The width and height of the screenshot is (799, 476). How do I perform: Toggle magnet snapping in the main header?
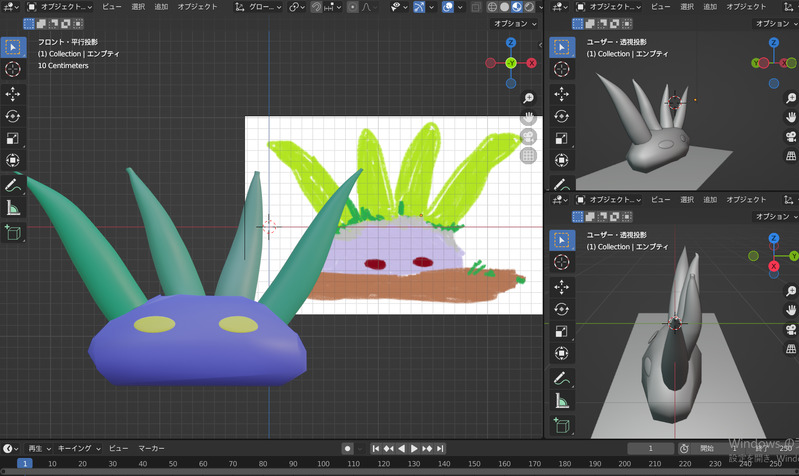[317, 7]
